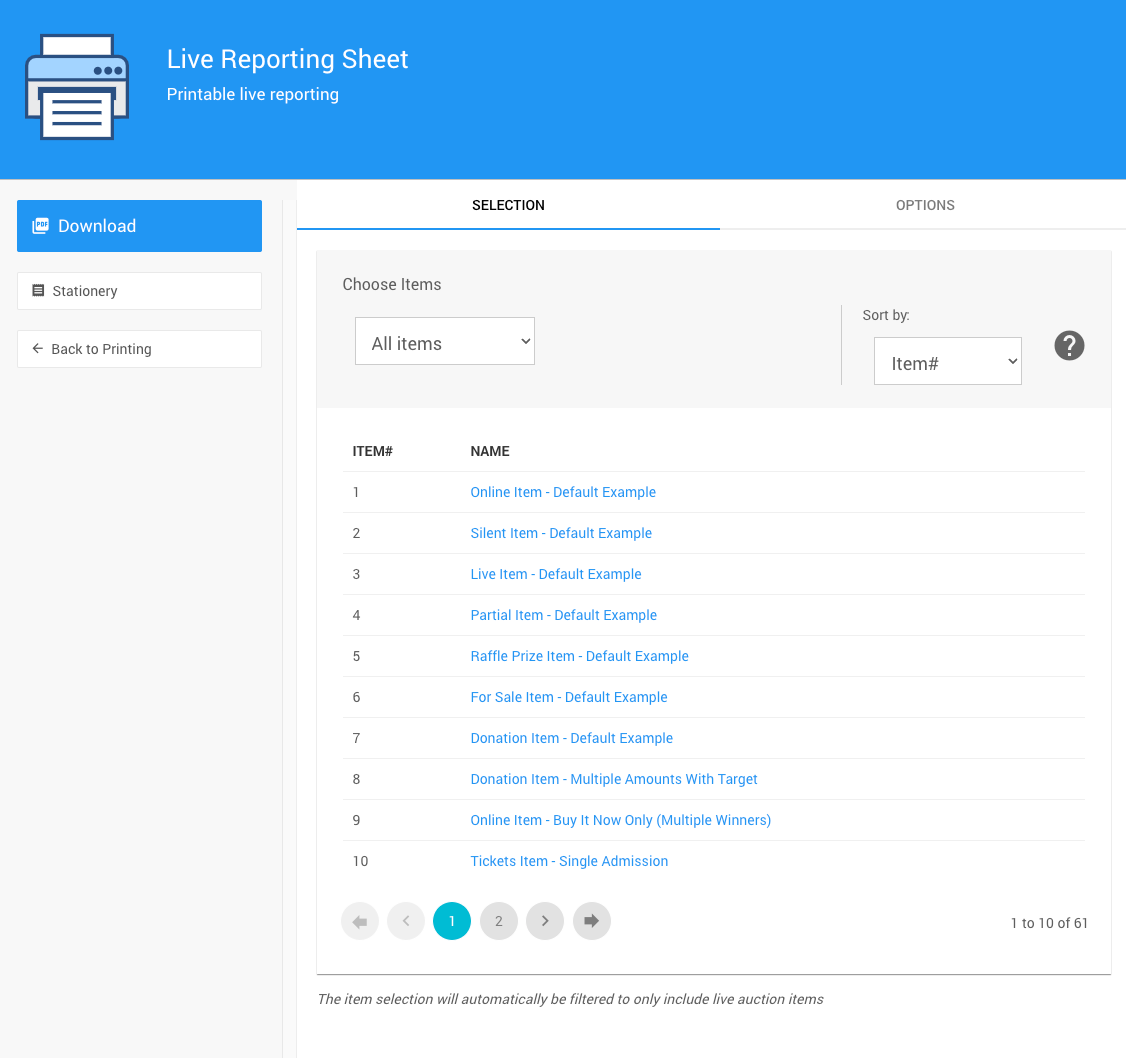The width and height of the screenshot is (1126, 1058).
Task: Click the help question mark icon
Action: click(x=1069, y=346)
